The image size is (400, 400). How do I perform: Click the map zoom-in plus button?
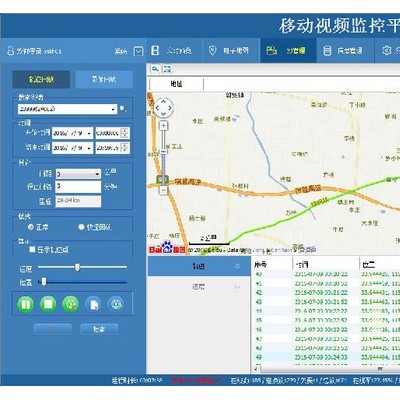coord(163,126)
